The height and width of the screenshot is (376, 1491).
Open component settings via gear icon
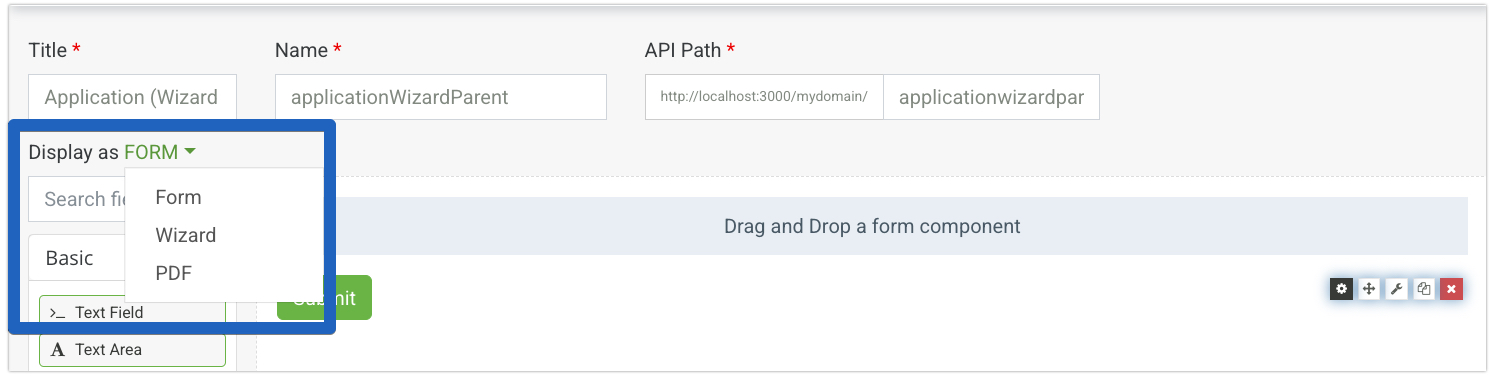(1341, 289)
